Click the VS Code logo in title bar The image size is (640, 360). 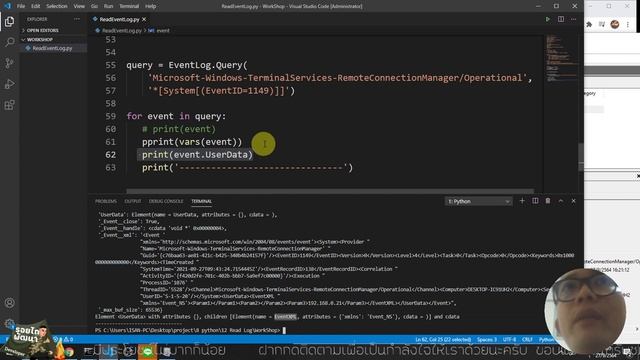pos(7,6)
